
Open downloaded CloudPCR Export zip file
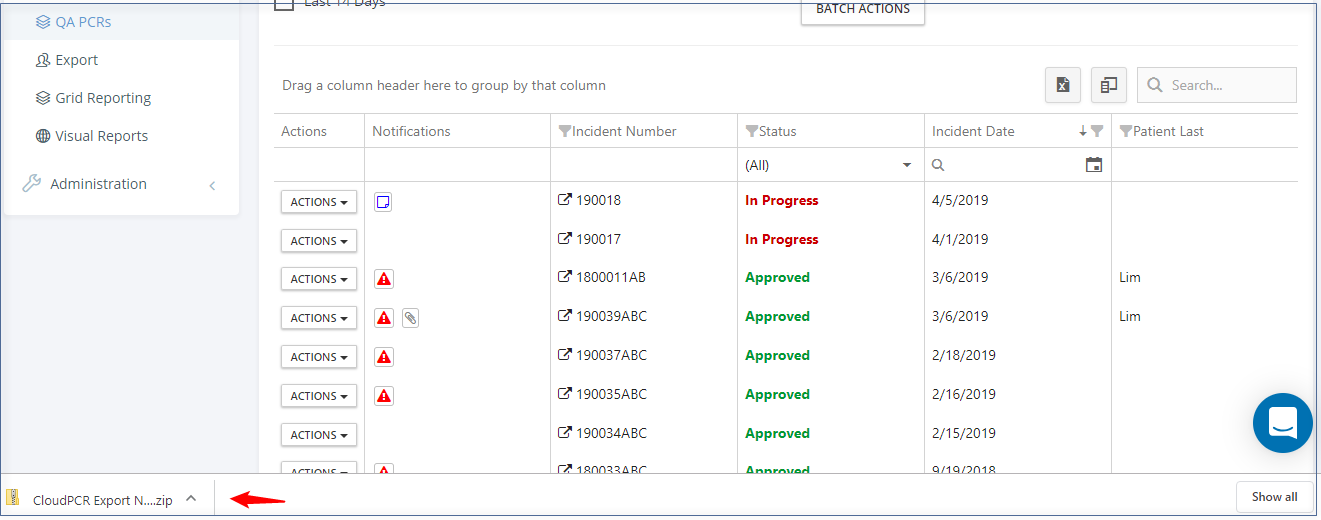102,500
